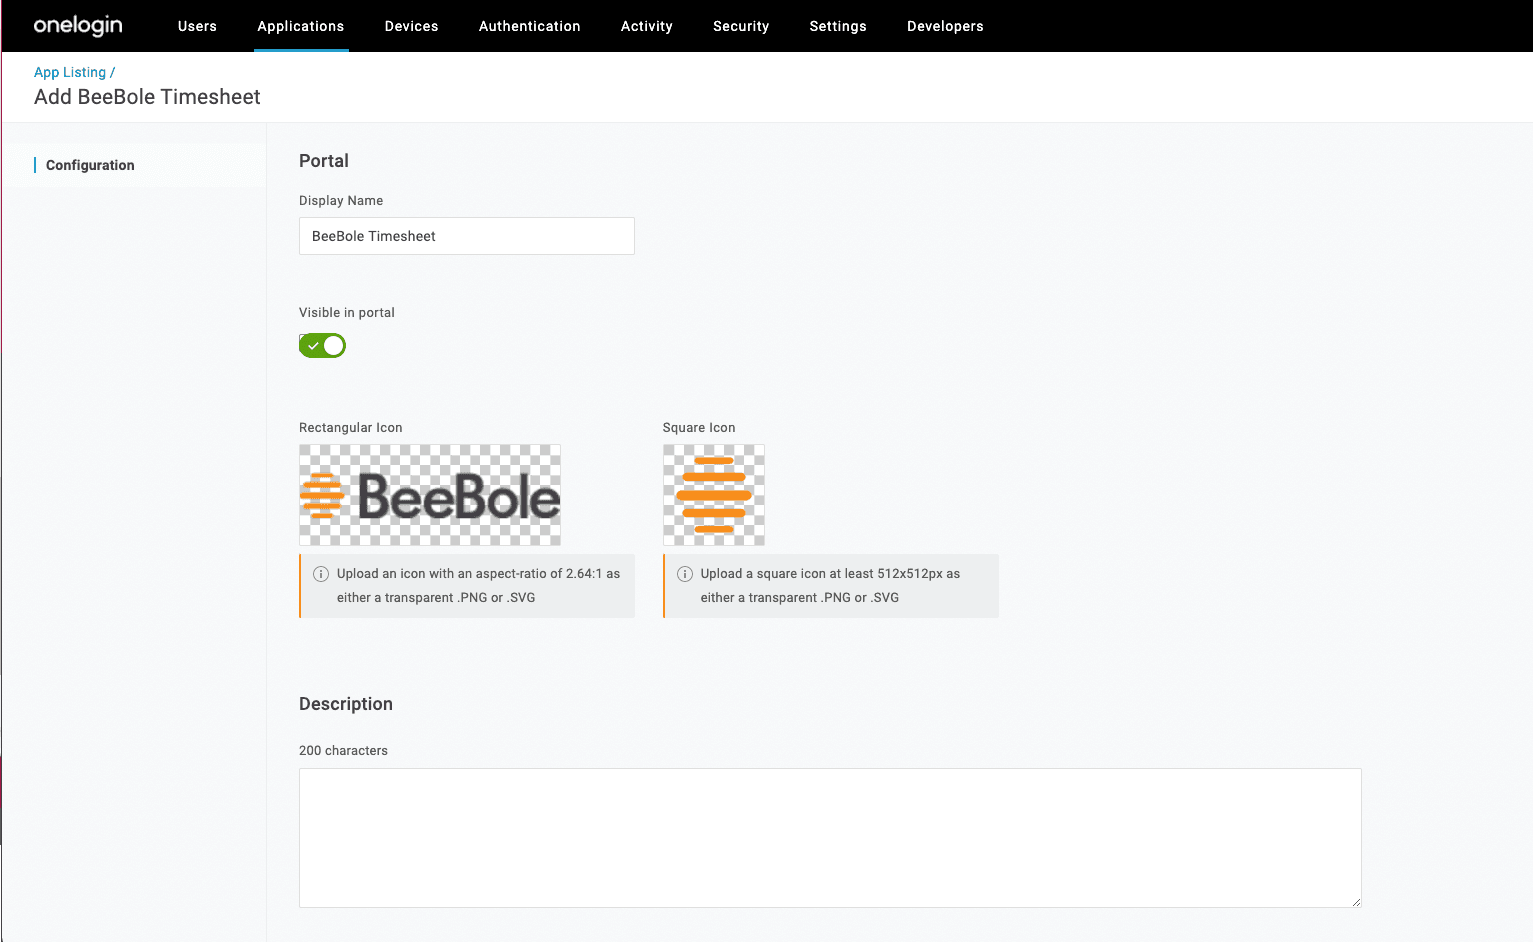Viewport: 1533px width, 942px height.
Task: Switch to the Applications tab
Action: click(x=300, y=26)
